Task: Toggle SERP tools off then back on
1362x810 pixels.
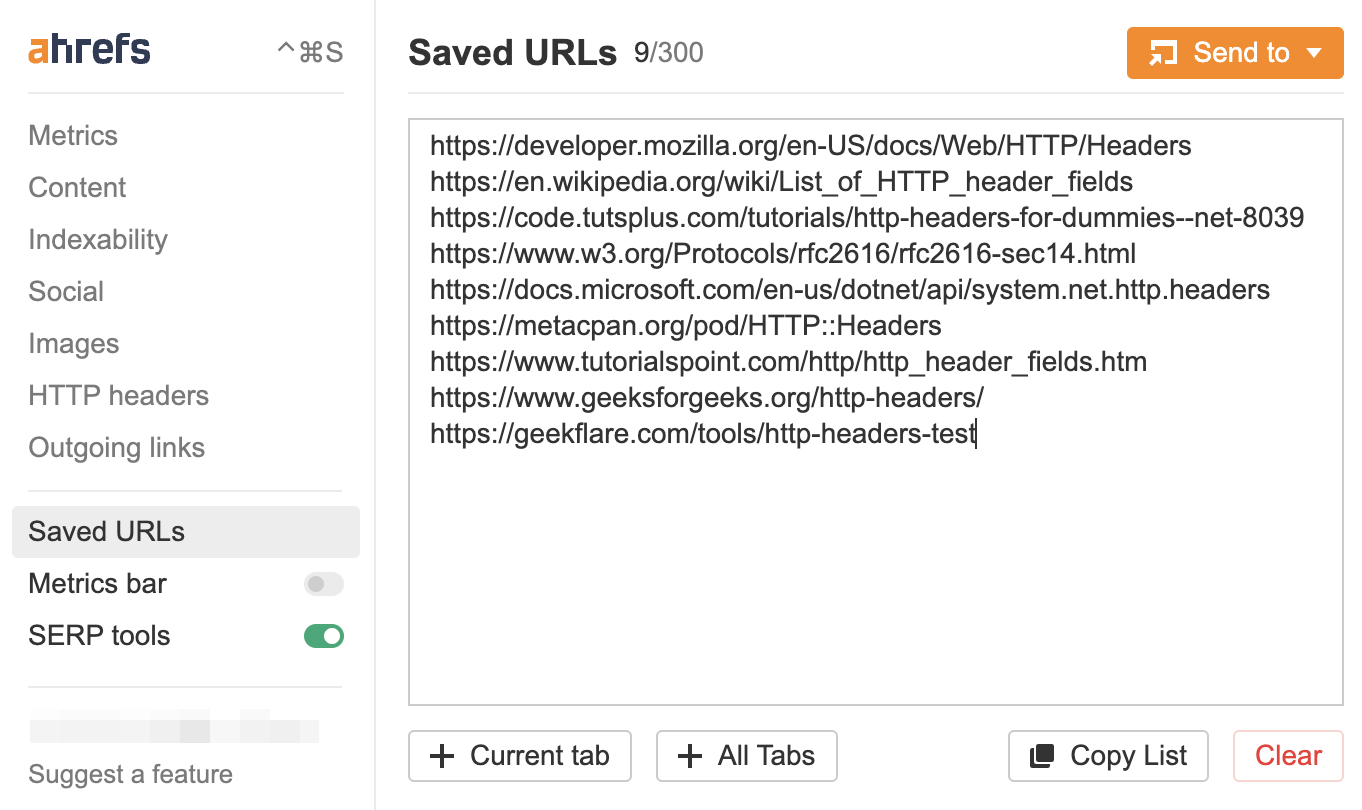Action: coord(323,635)
